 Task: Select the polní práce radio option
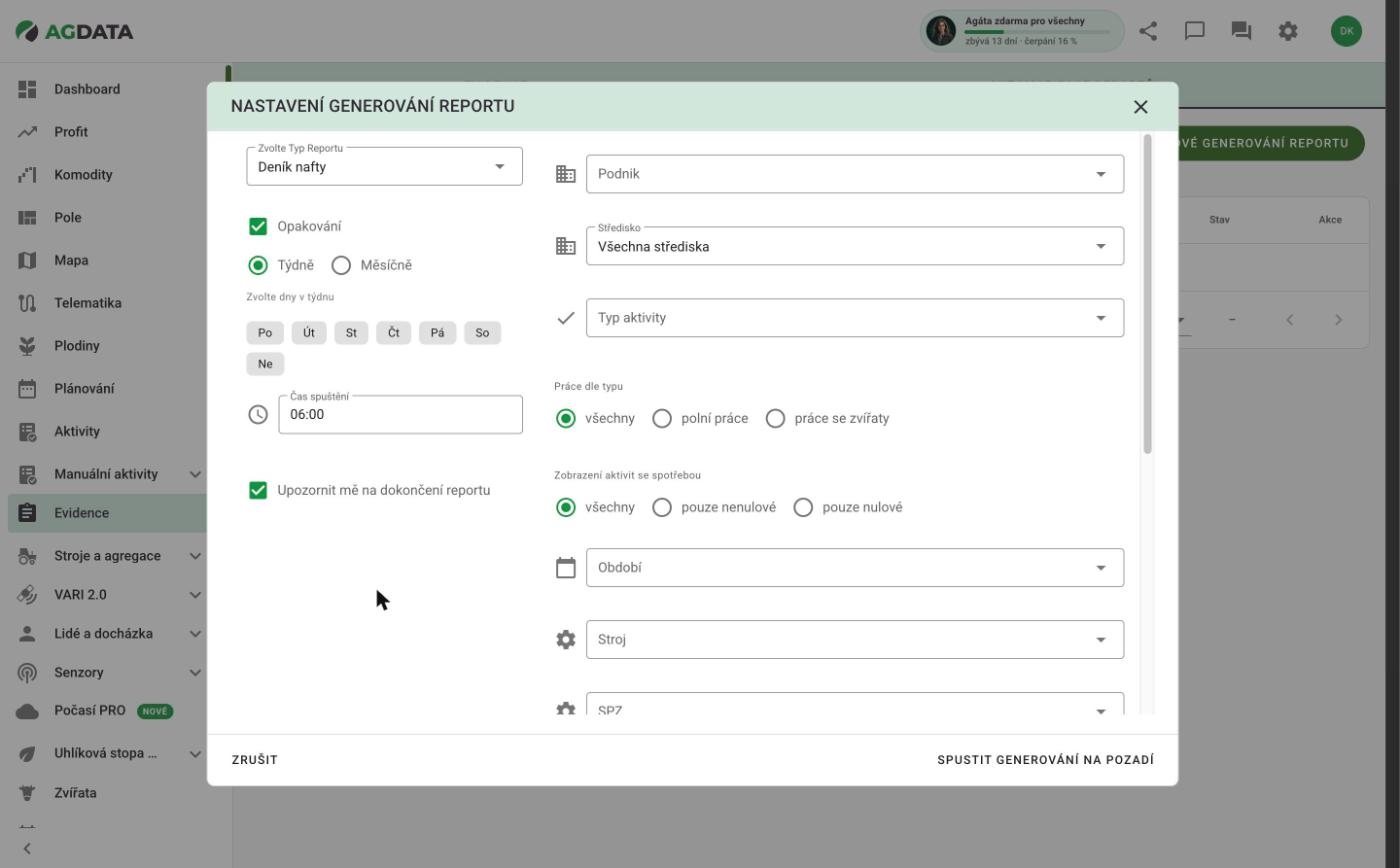coord(662,418)
